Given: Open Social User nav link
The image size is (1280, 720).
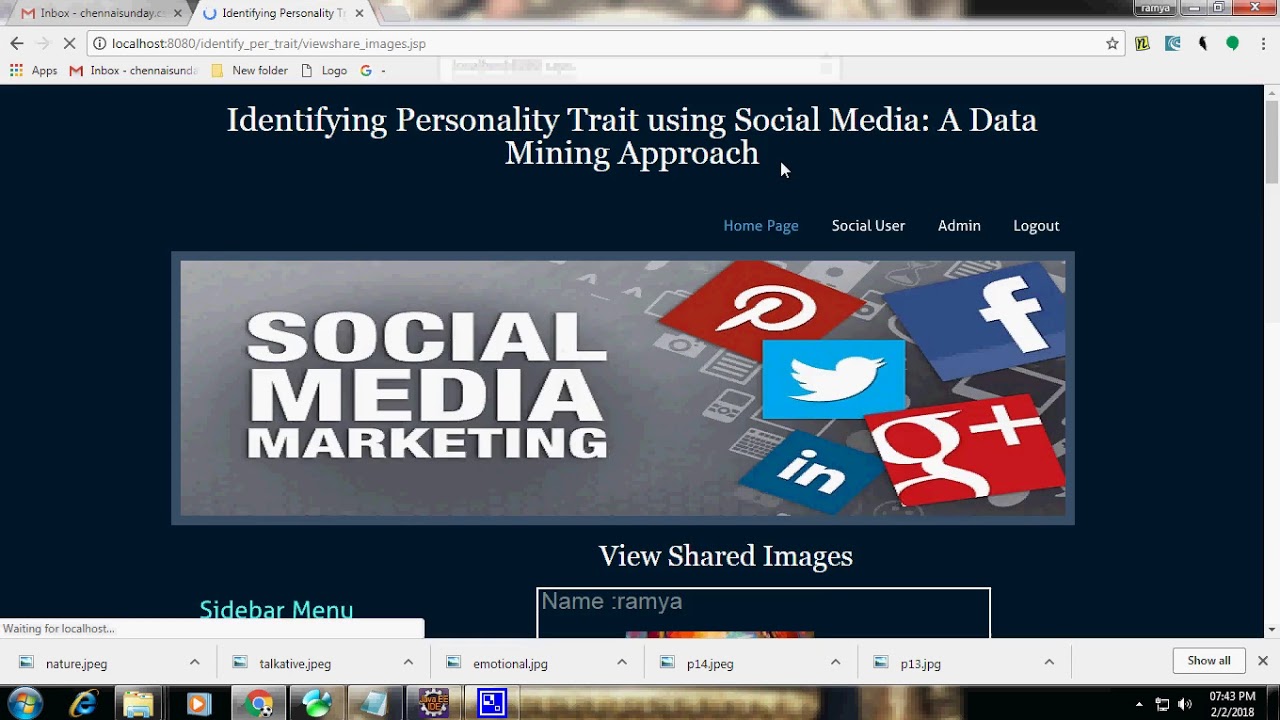Looking at the screenshot, I should (868, 226).
